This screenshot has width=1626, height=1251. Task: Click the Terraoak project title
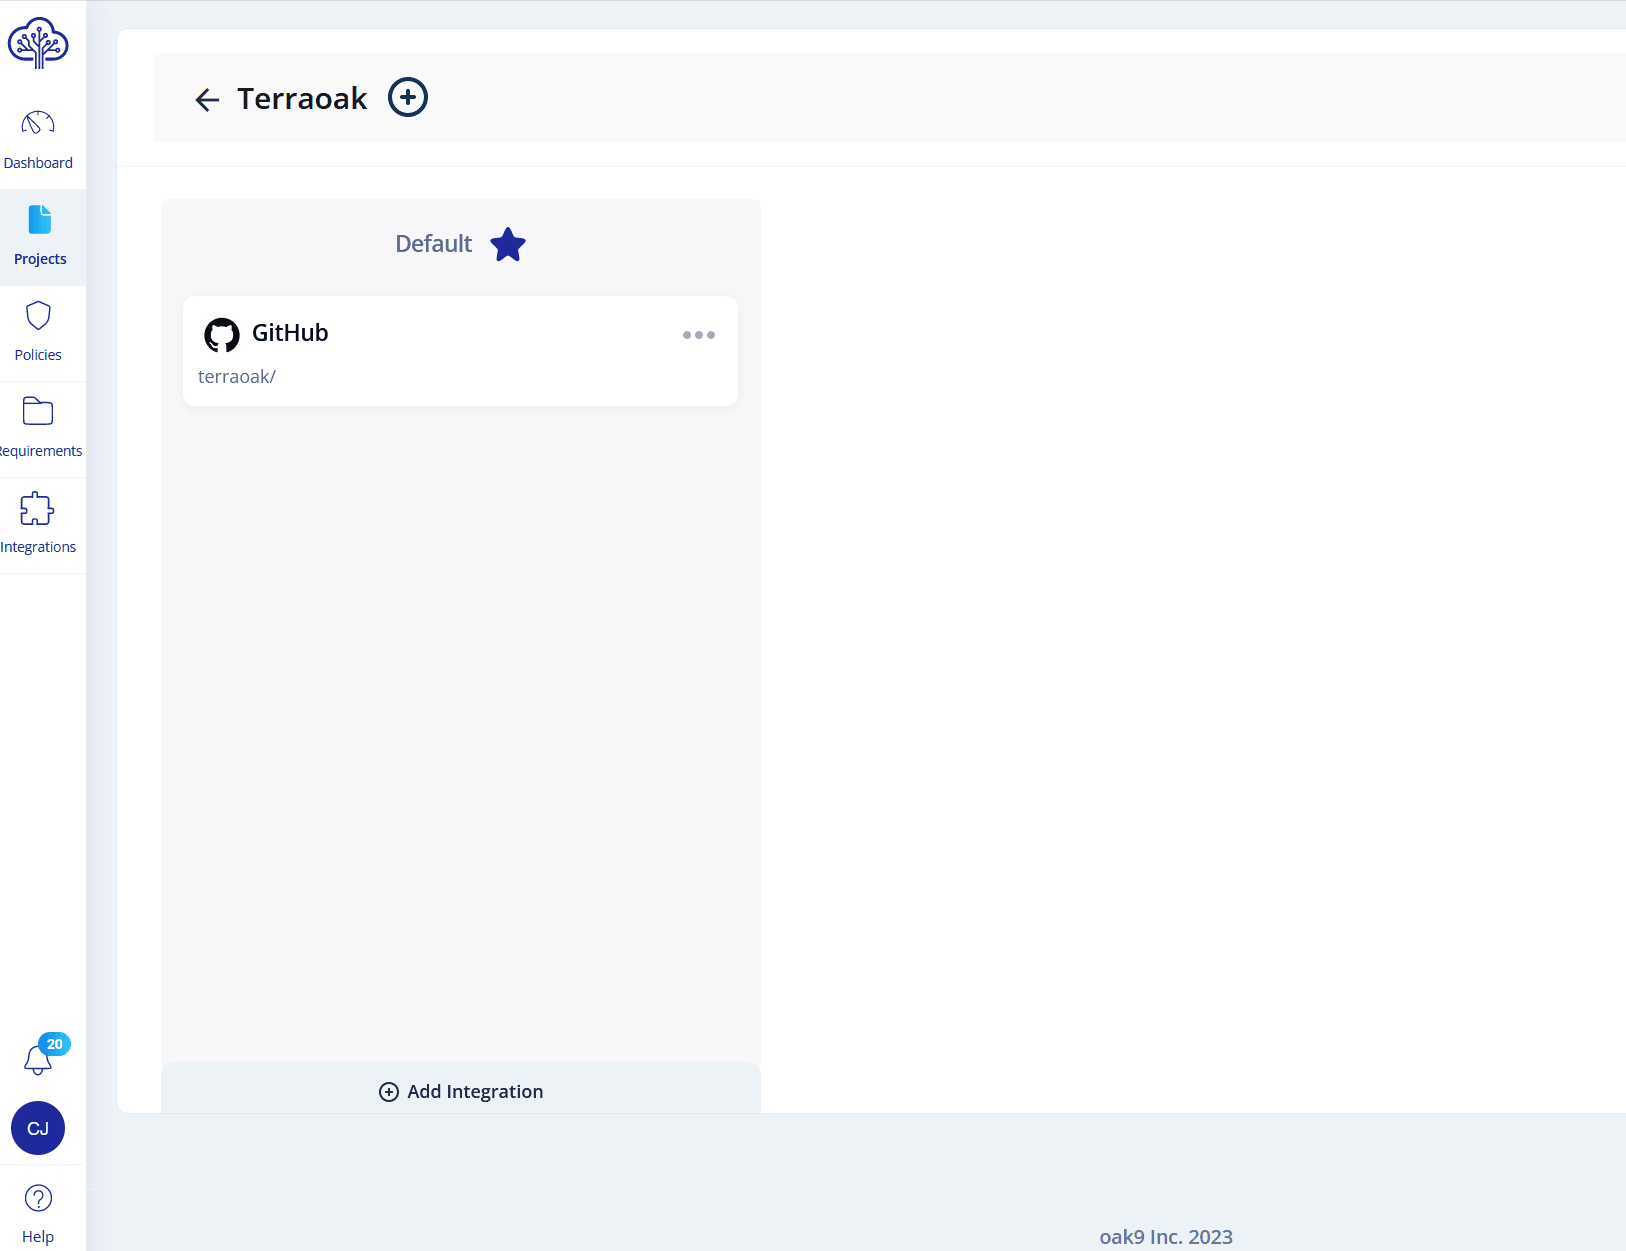point(302,98)
